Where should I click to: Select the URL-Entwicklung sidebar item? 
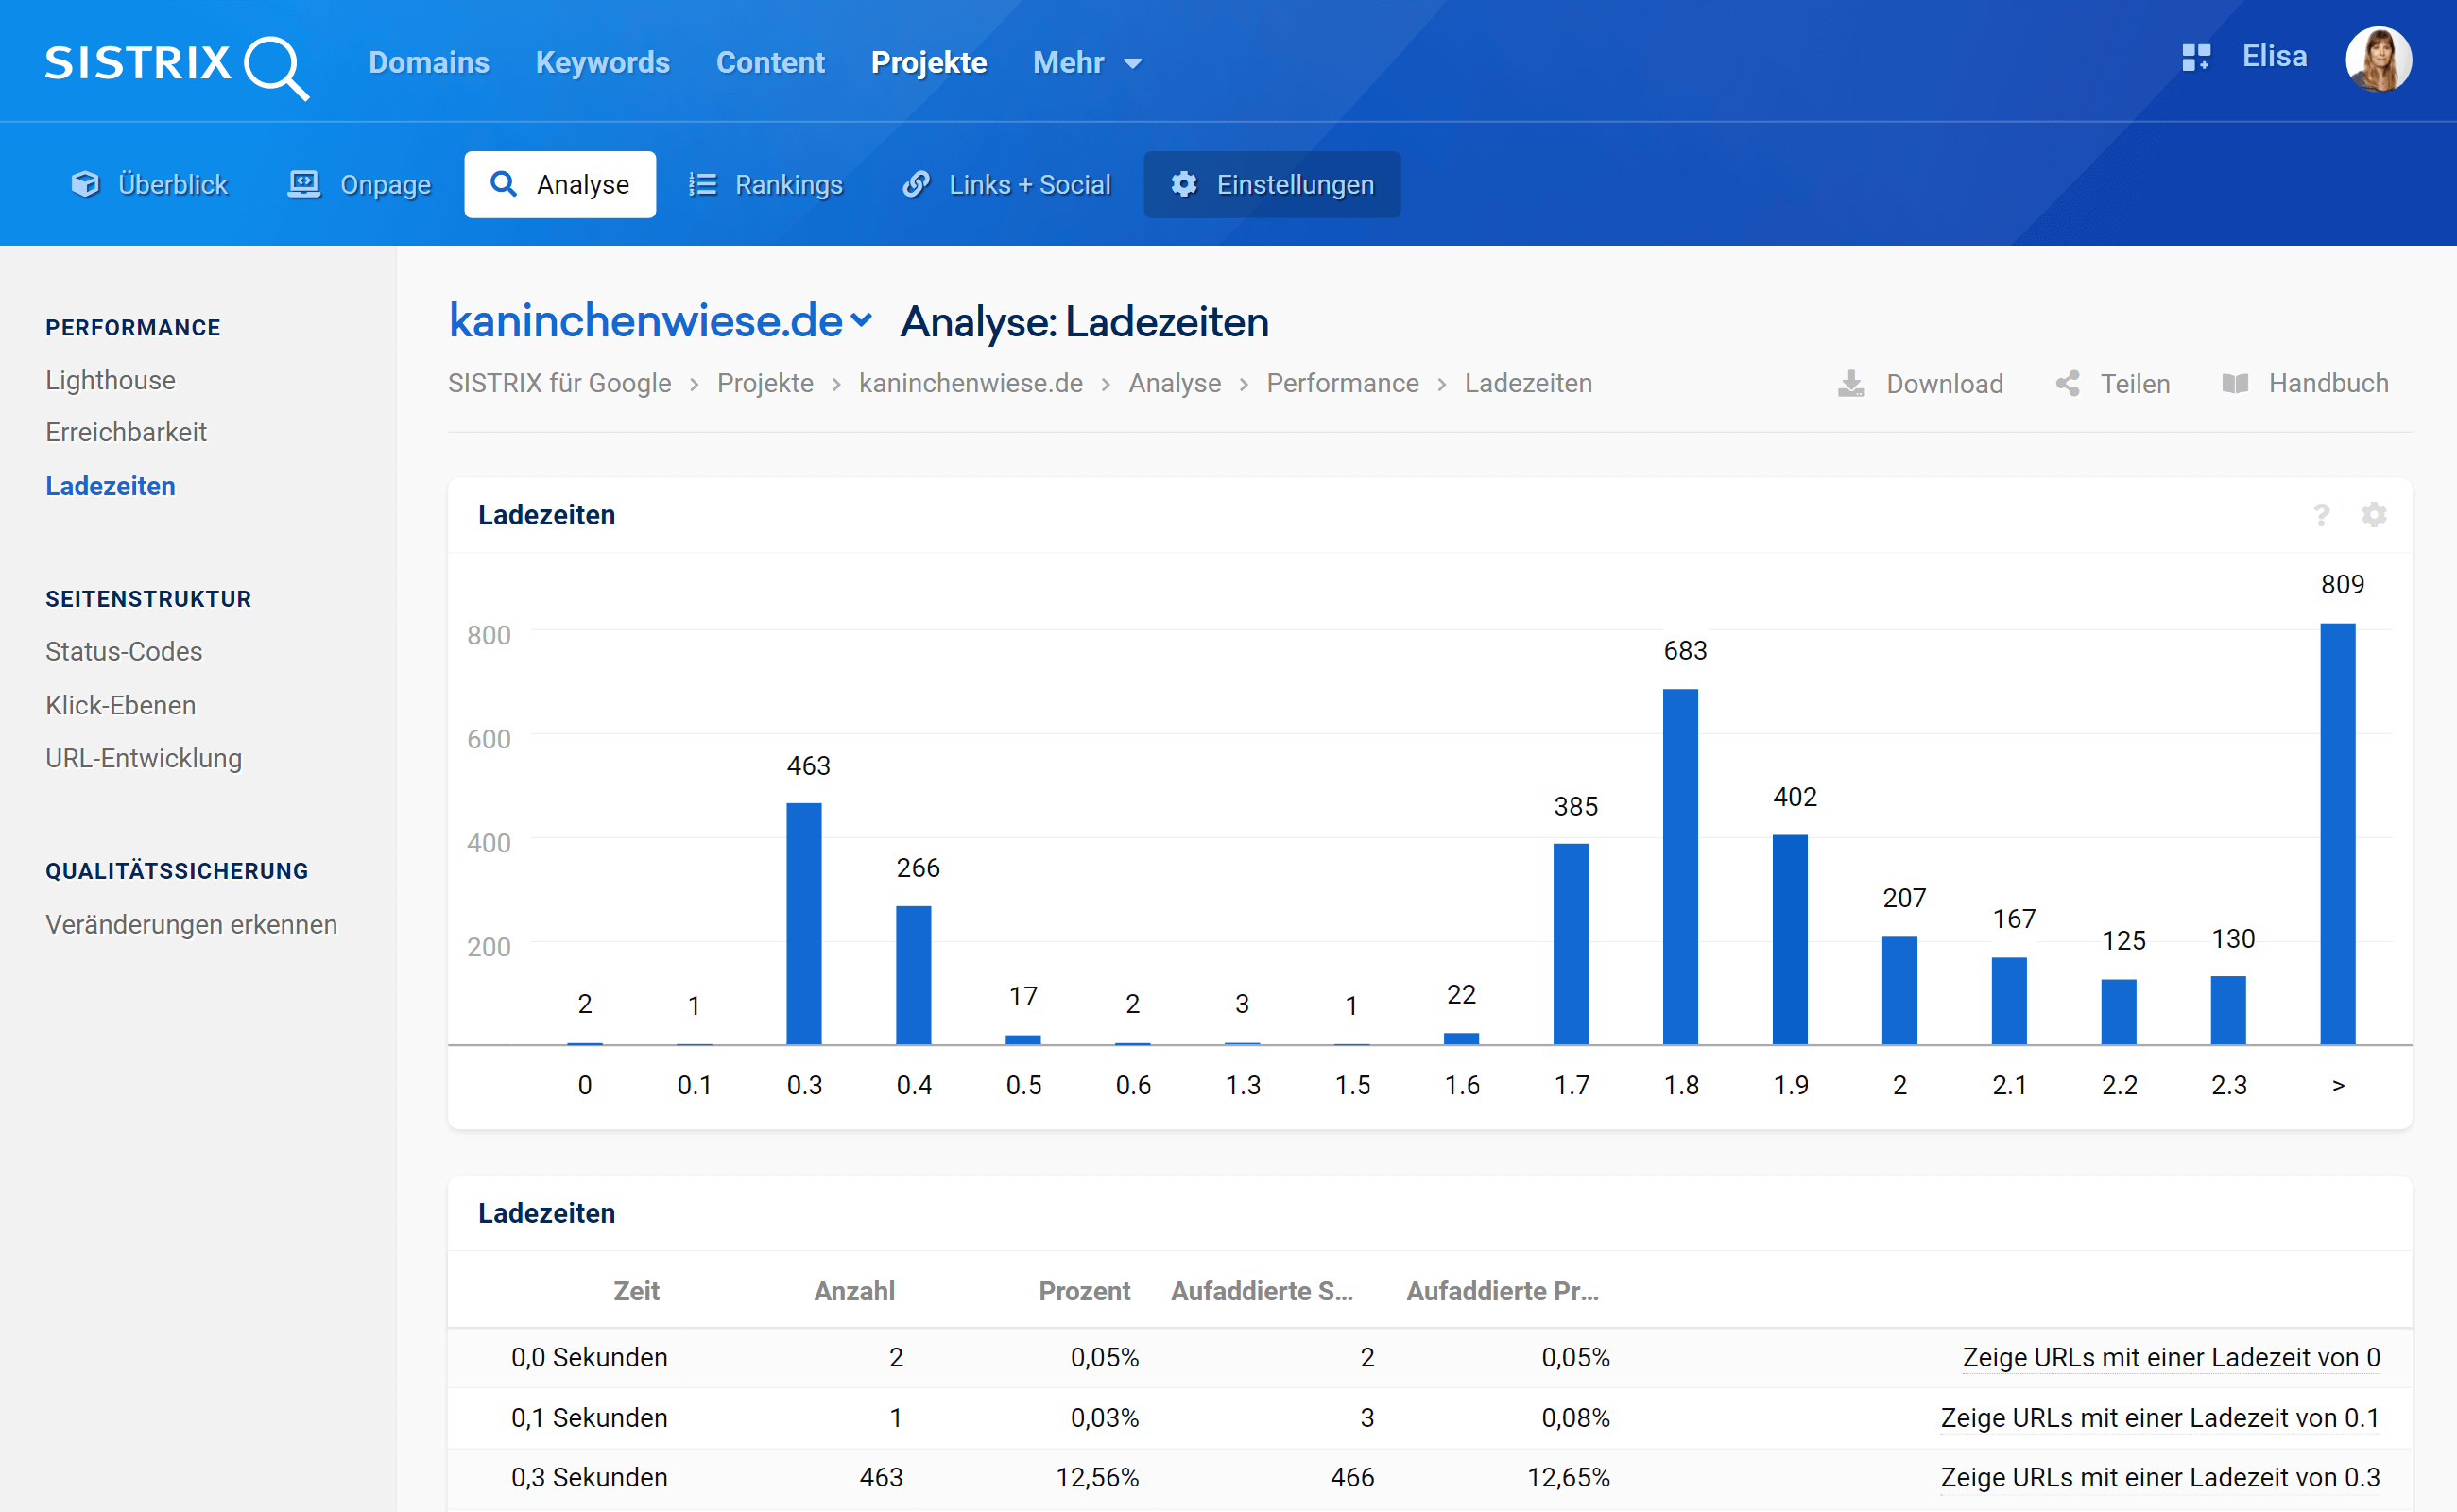(144, 758)
